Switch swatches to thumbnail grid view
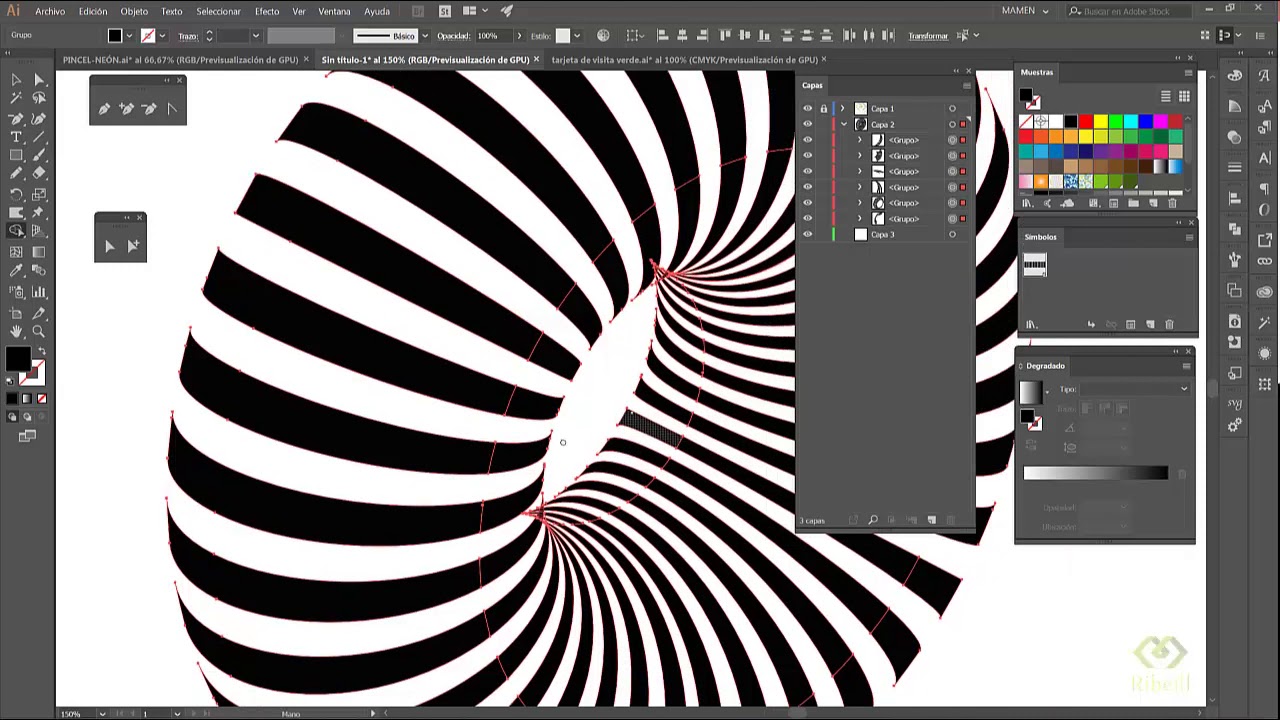Viewport: 1280px width, 720px height. [1184, 96]
